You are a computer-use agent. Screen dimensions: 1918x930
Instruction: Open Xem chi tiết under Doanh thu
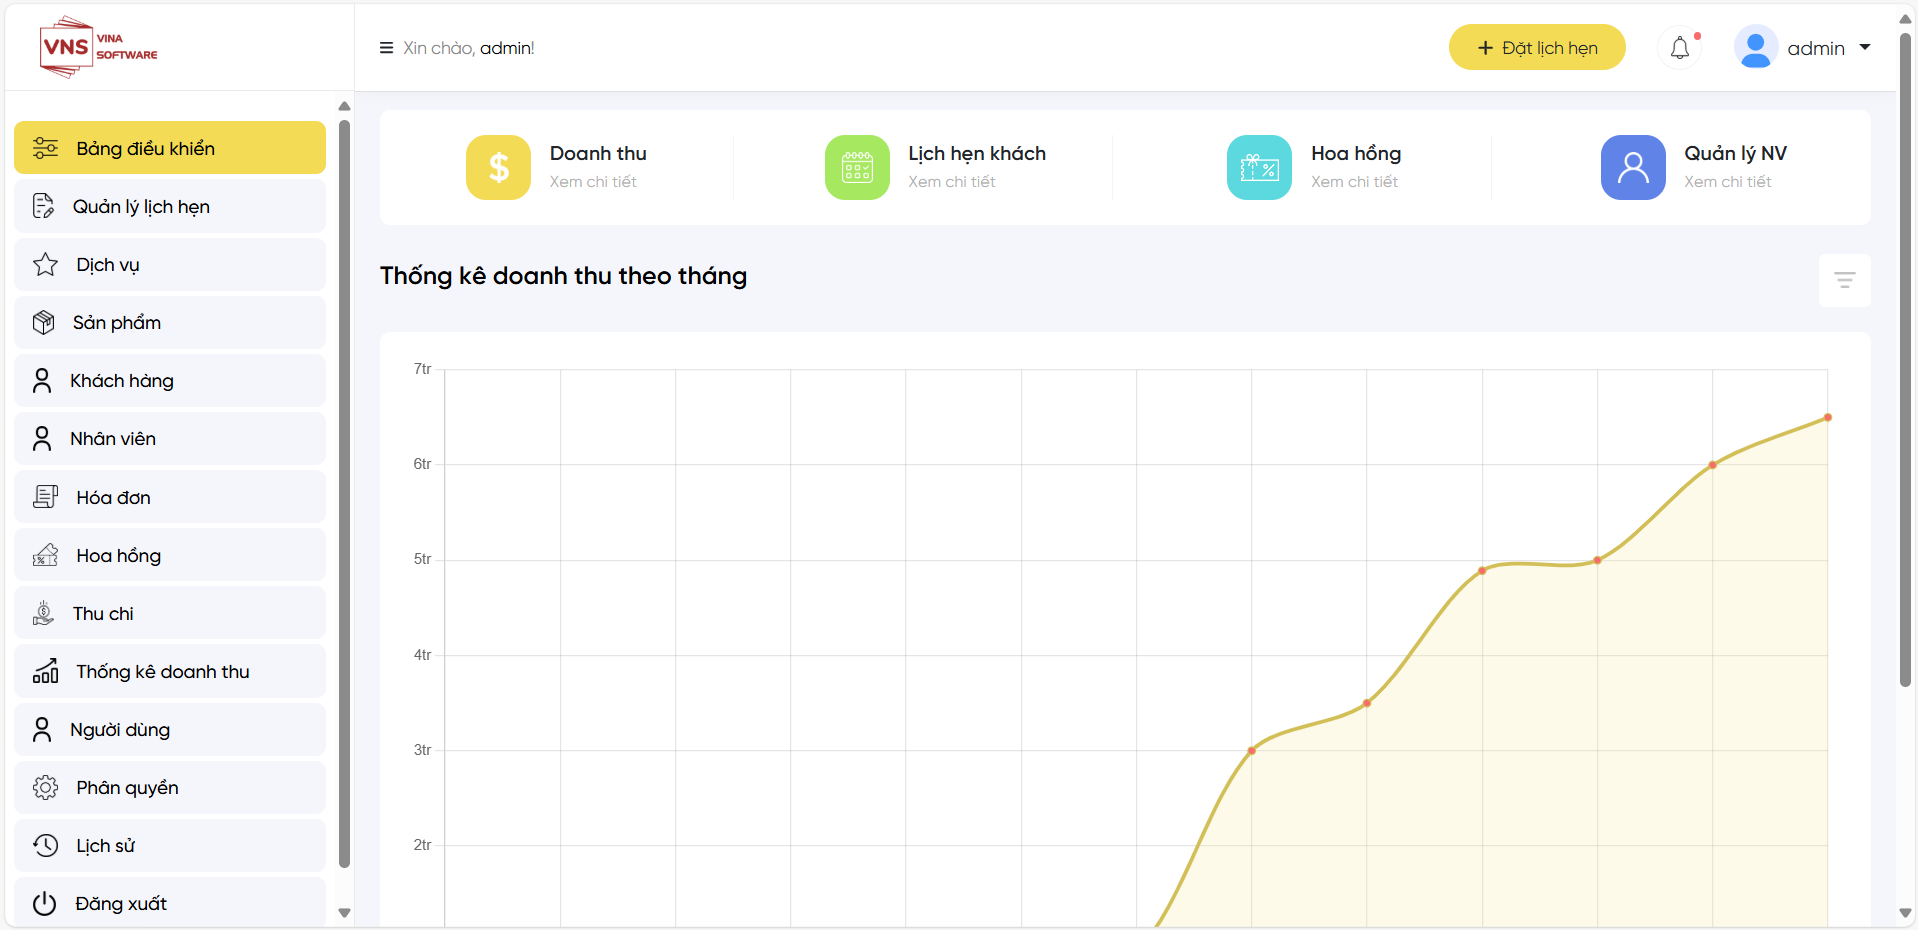coord(593,182)
